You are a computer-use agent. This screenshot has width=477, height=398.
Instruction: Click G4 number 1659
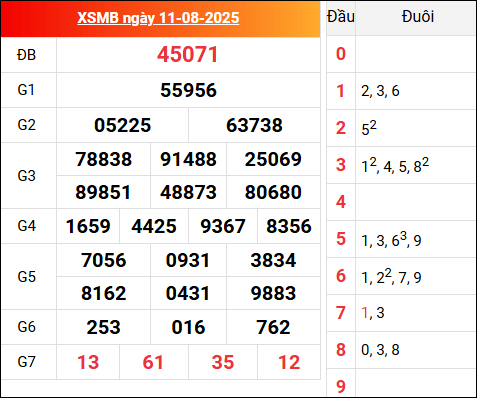coord(88,226)
